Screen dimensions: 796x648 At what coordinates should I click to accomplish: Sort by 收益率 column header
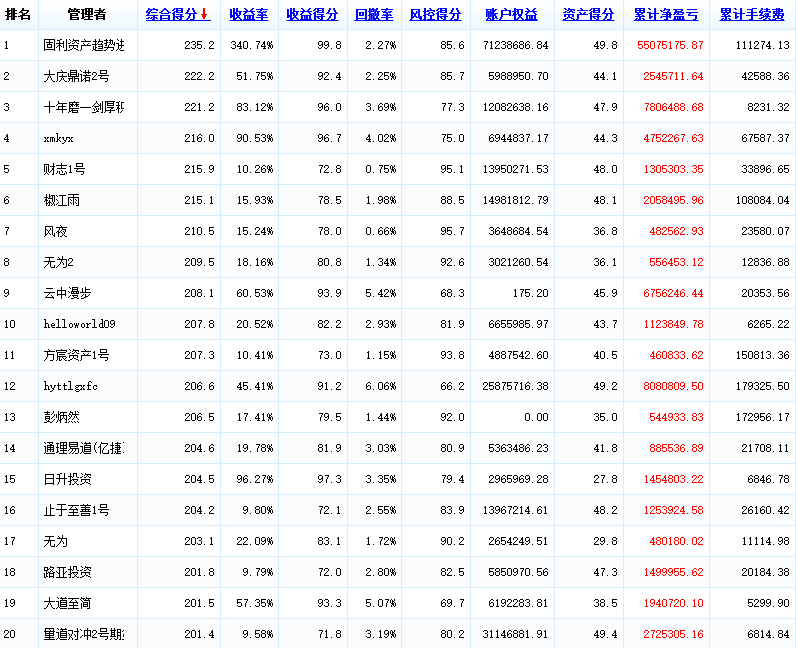(x=247, y=15)
